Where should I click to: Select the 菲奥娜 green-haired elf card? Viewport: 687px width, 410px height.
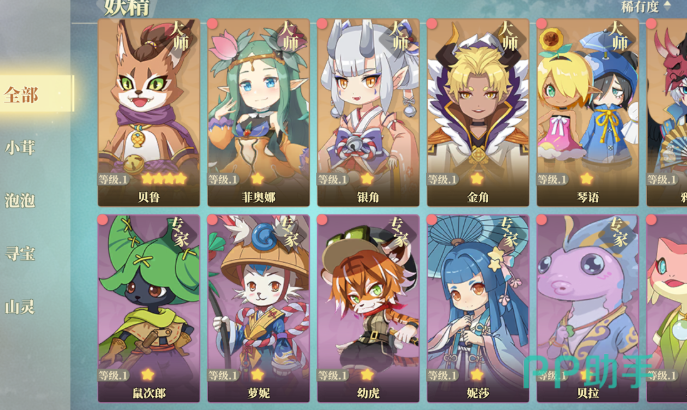[259, 112]
